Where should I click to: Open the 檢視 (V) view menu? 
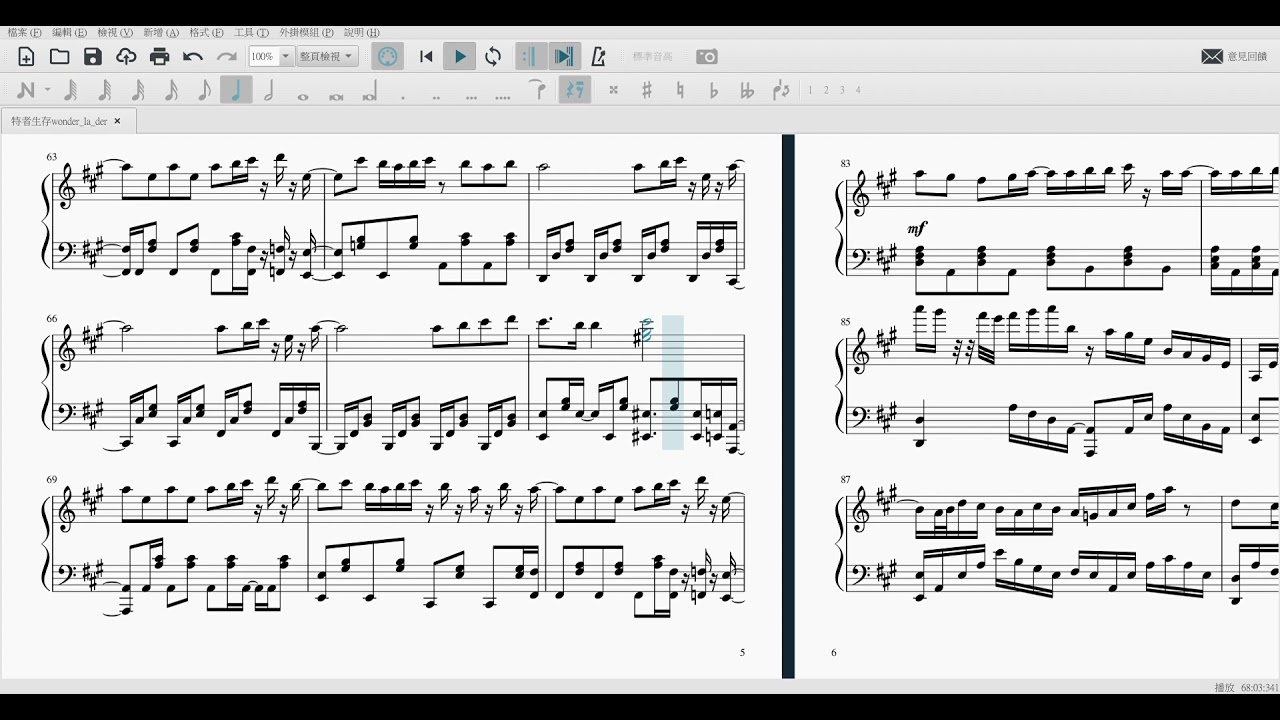coord(115,32)
